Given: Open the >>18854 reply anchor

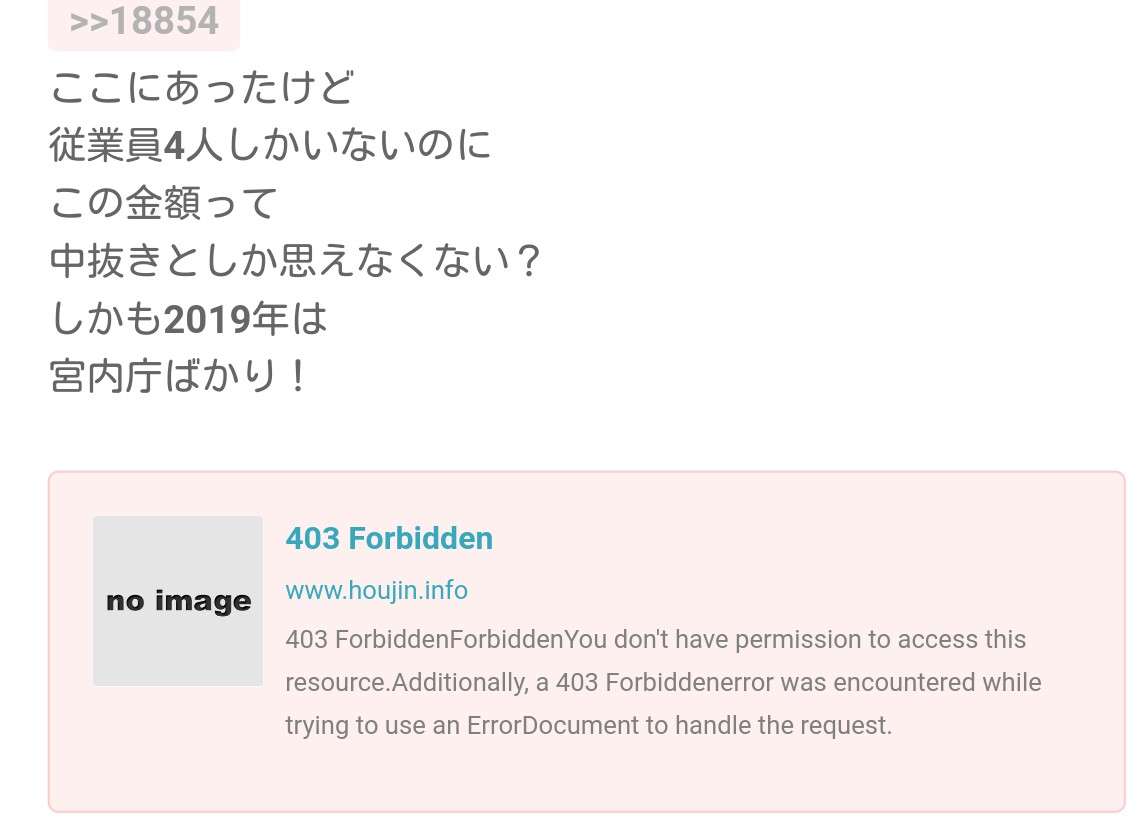Looking at the screenshot, I should click(x=144, y=22).
